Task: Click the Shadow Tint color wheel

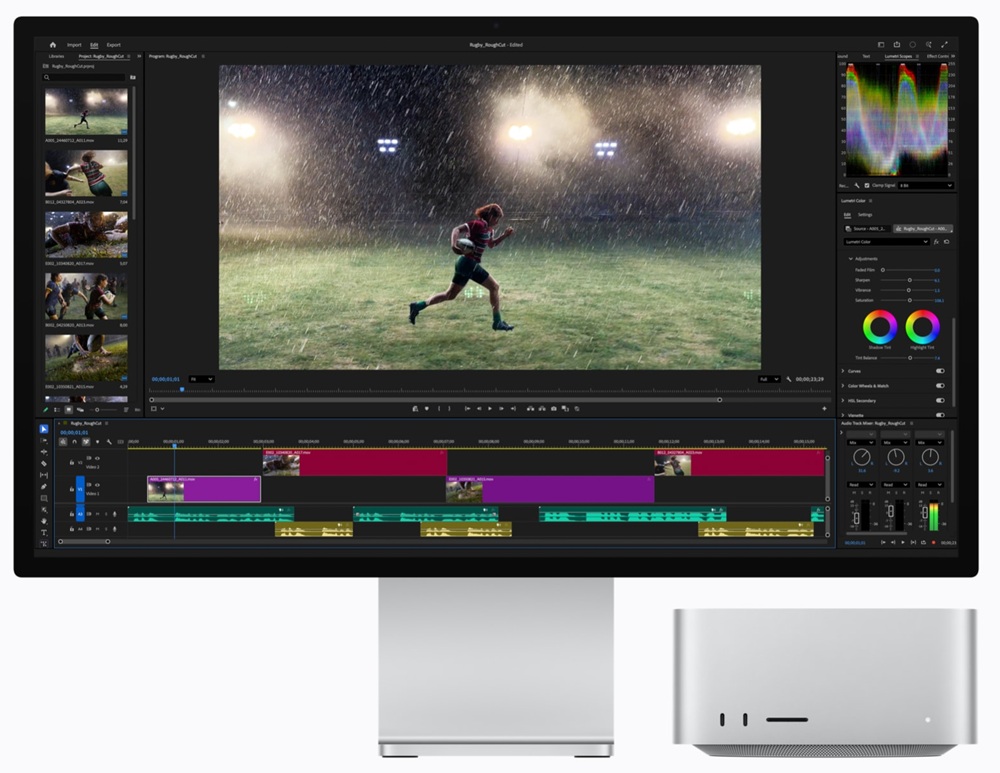Action: coord(879,327)
